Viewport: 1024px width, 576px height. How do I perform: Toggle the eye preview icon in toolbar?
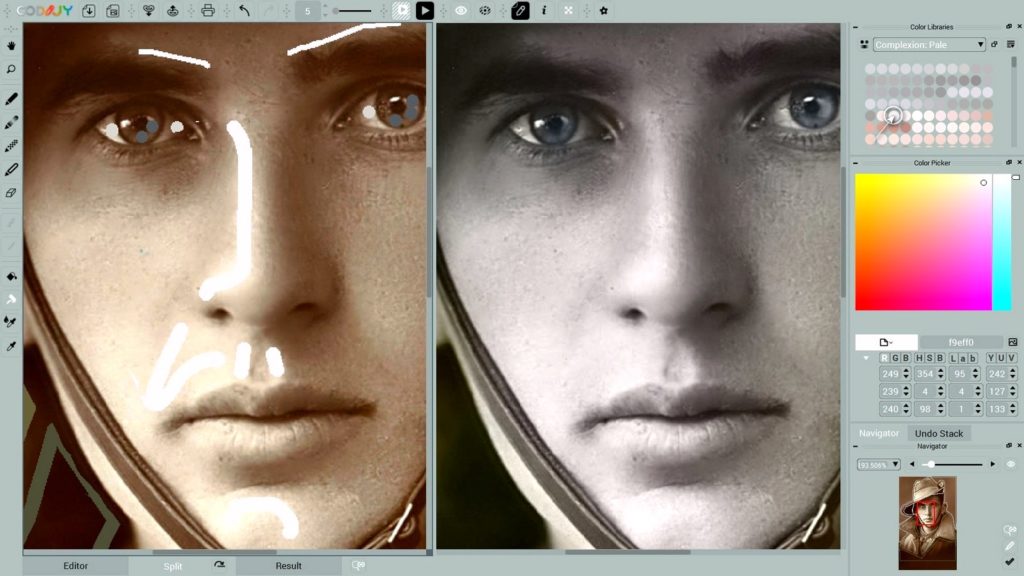tap(461, 11)
